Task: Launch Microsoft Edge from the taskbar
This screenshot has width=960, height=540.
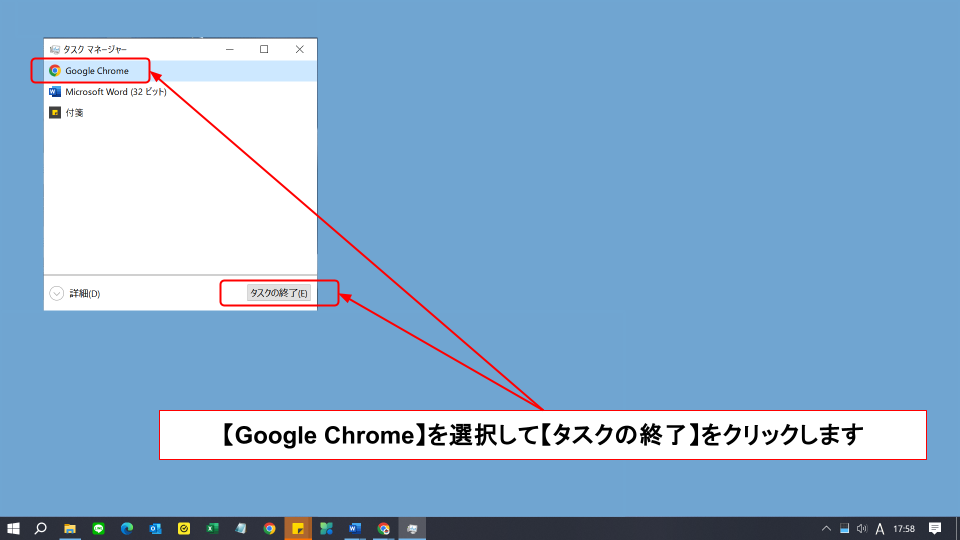Action: point(127,528)
